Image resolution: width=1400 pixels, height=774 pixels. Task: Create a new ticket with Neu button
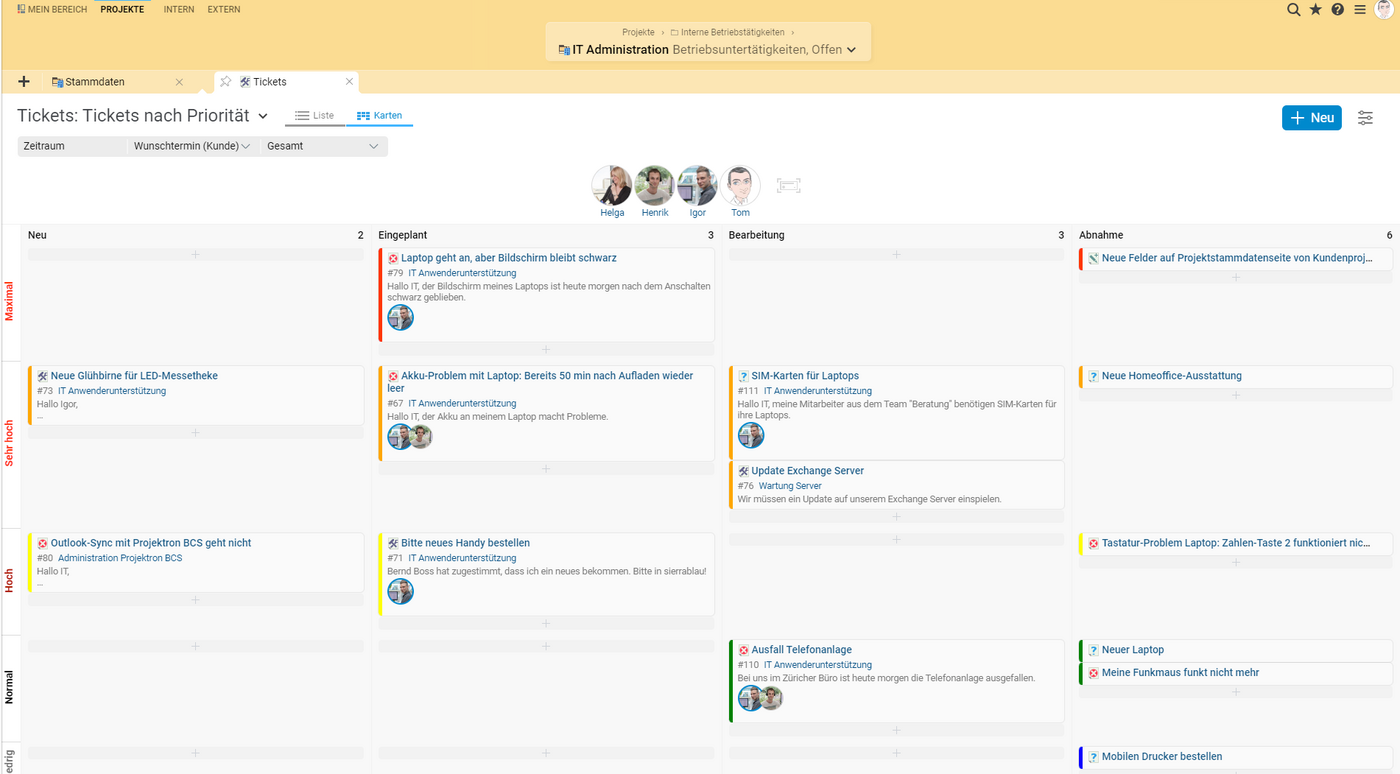[1312, 118]
